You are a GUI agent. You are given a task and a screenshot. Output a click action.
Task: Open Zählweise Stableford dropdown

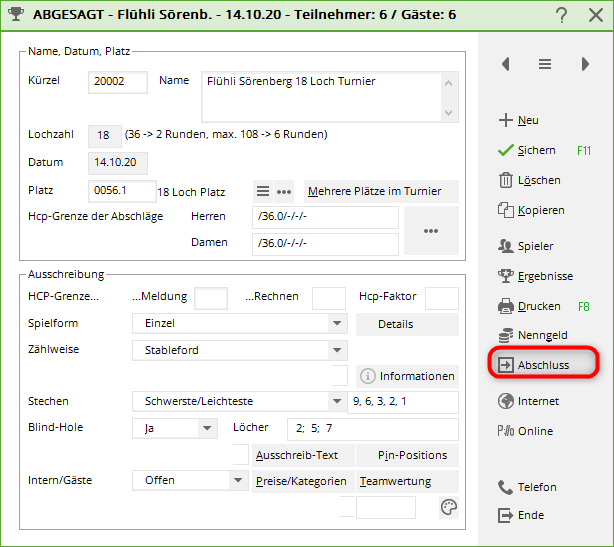click(337, 350)
